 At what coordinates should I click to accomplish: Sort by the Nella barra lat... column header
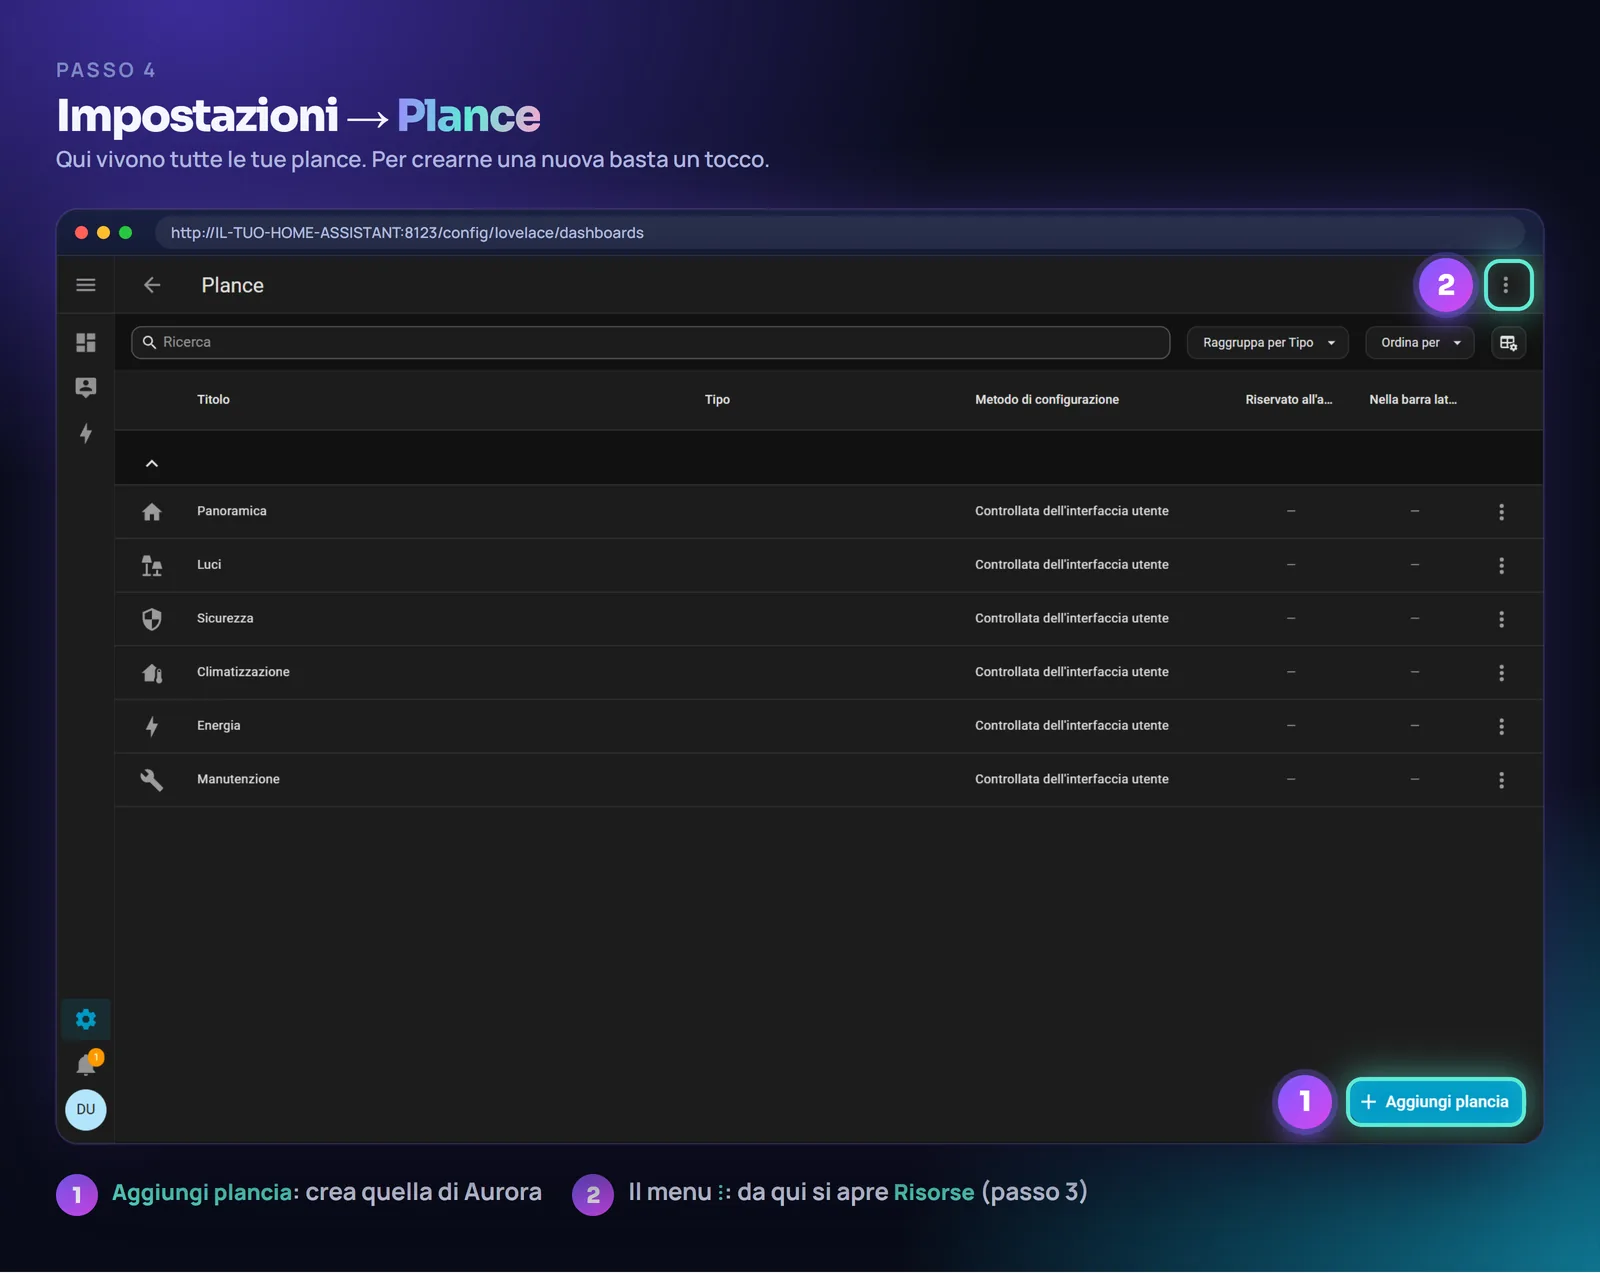[1413, 400]
